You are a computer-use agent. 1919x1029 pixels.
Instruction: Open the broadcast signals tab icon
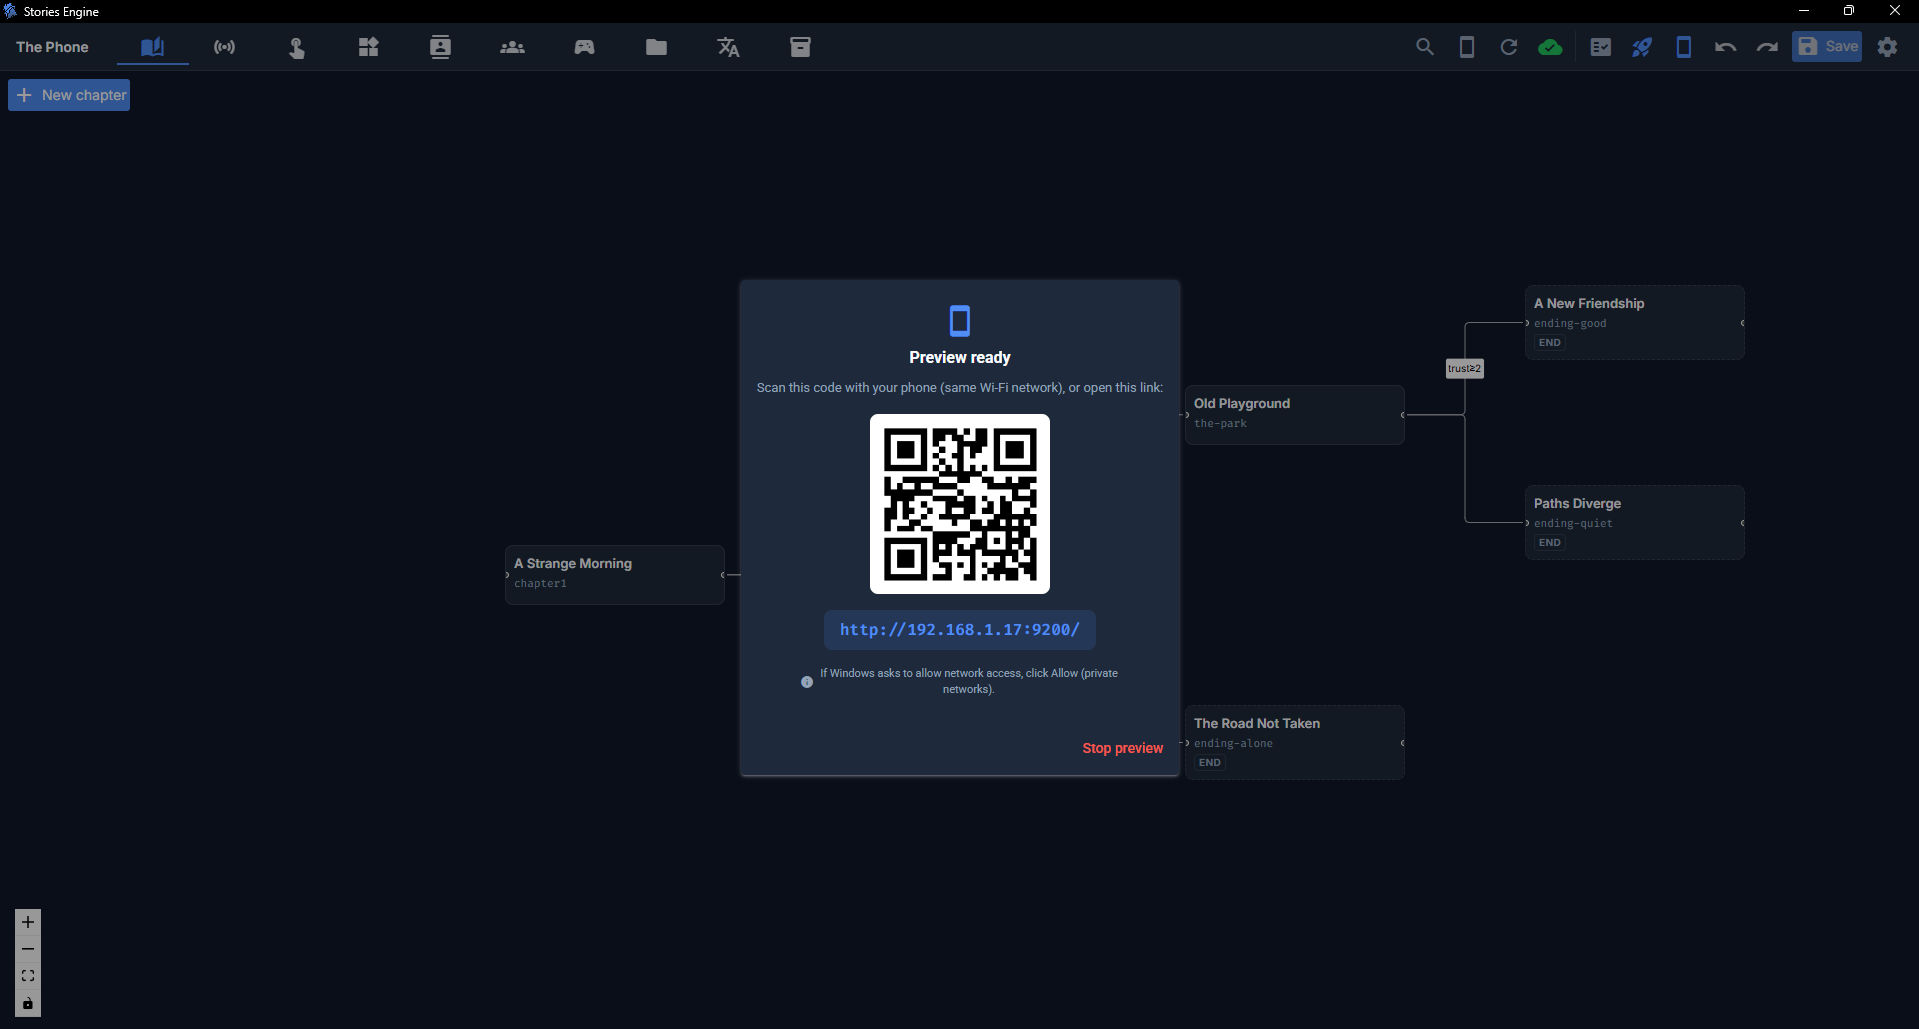click(x=225, y=47)
